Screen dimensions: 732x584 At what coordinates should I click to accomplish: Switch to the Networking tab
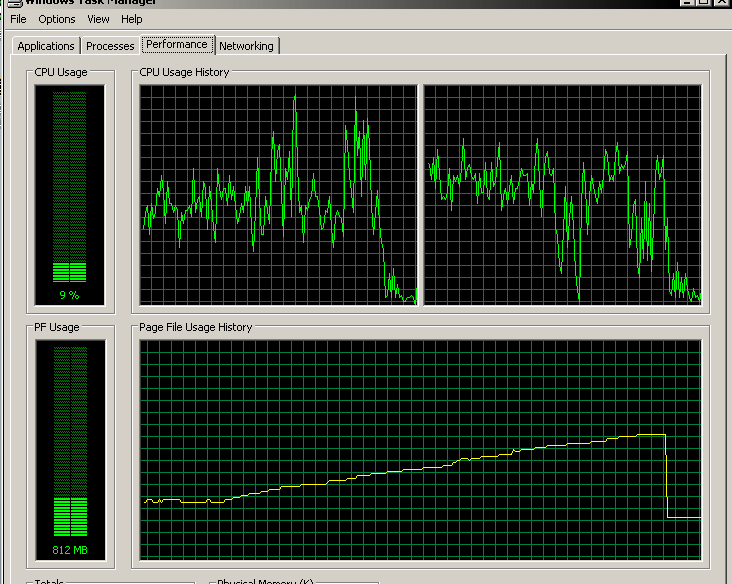[x=246, y=46]
